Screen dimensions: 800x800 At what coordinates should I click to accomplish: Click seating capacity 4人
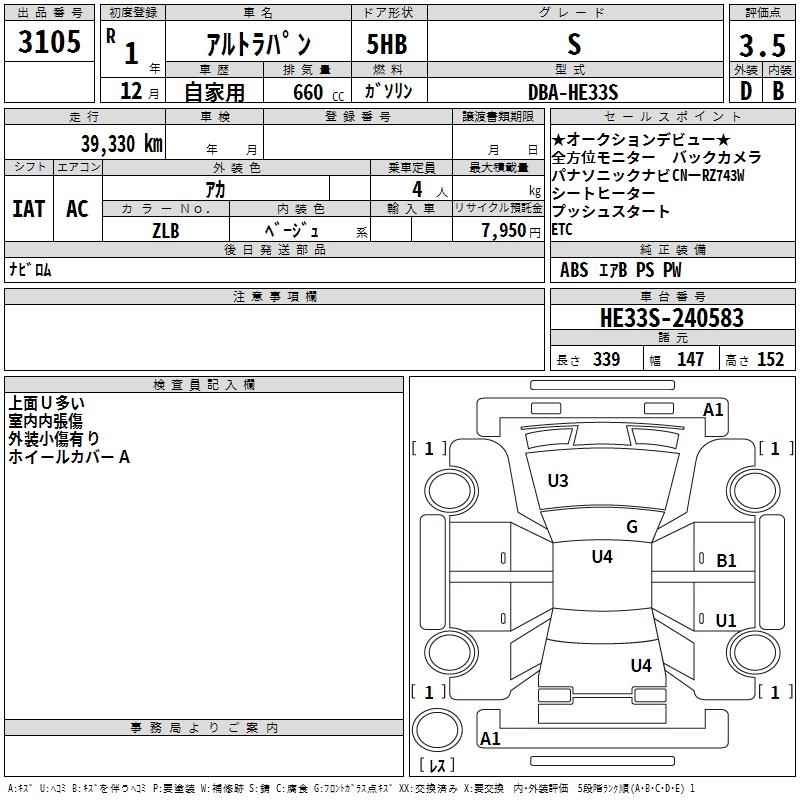click(430, 190)
